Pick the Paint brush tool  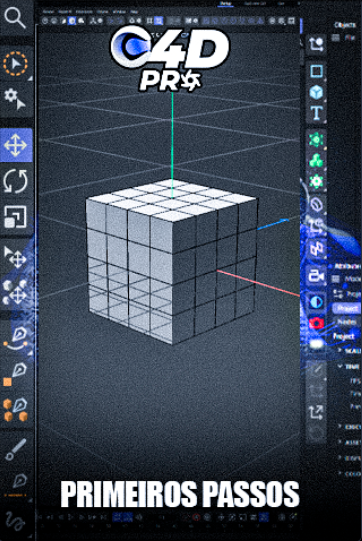(16, 450)
